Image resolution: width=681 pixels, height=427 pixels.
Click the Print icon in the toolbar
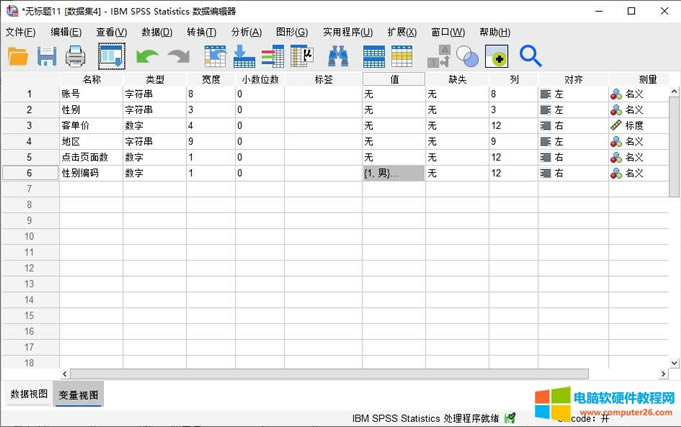76,57
